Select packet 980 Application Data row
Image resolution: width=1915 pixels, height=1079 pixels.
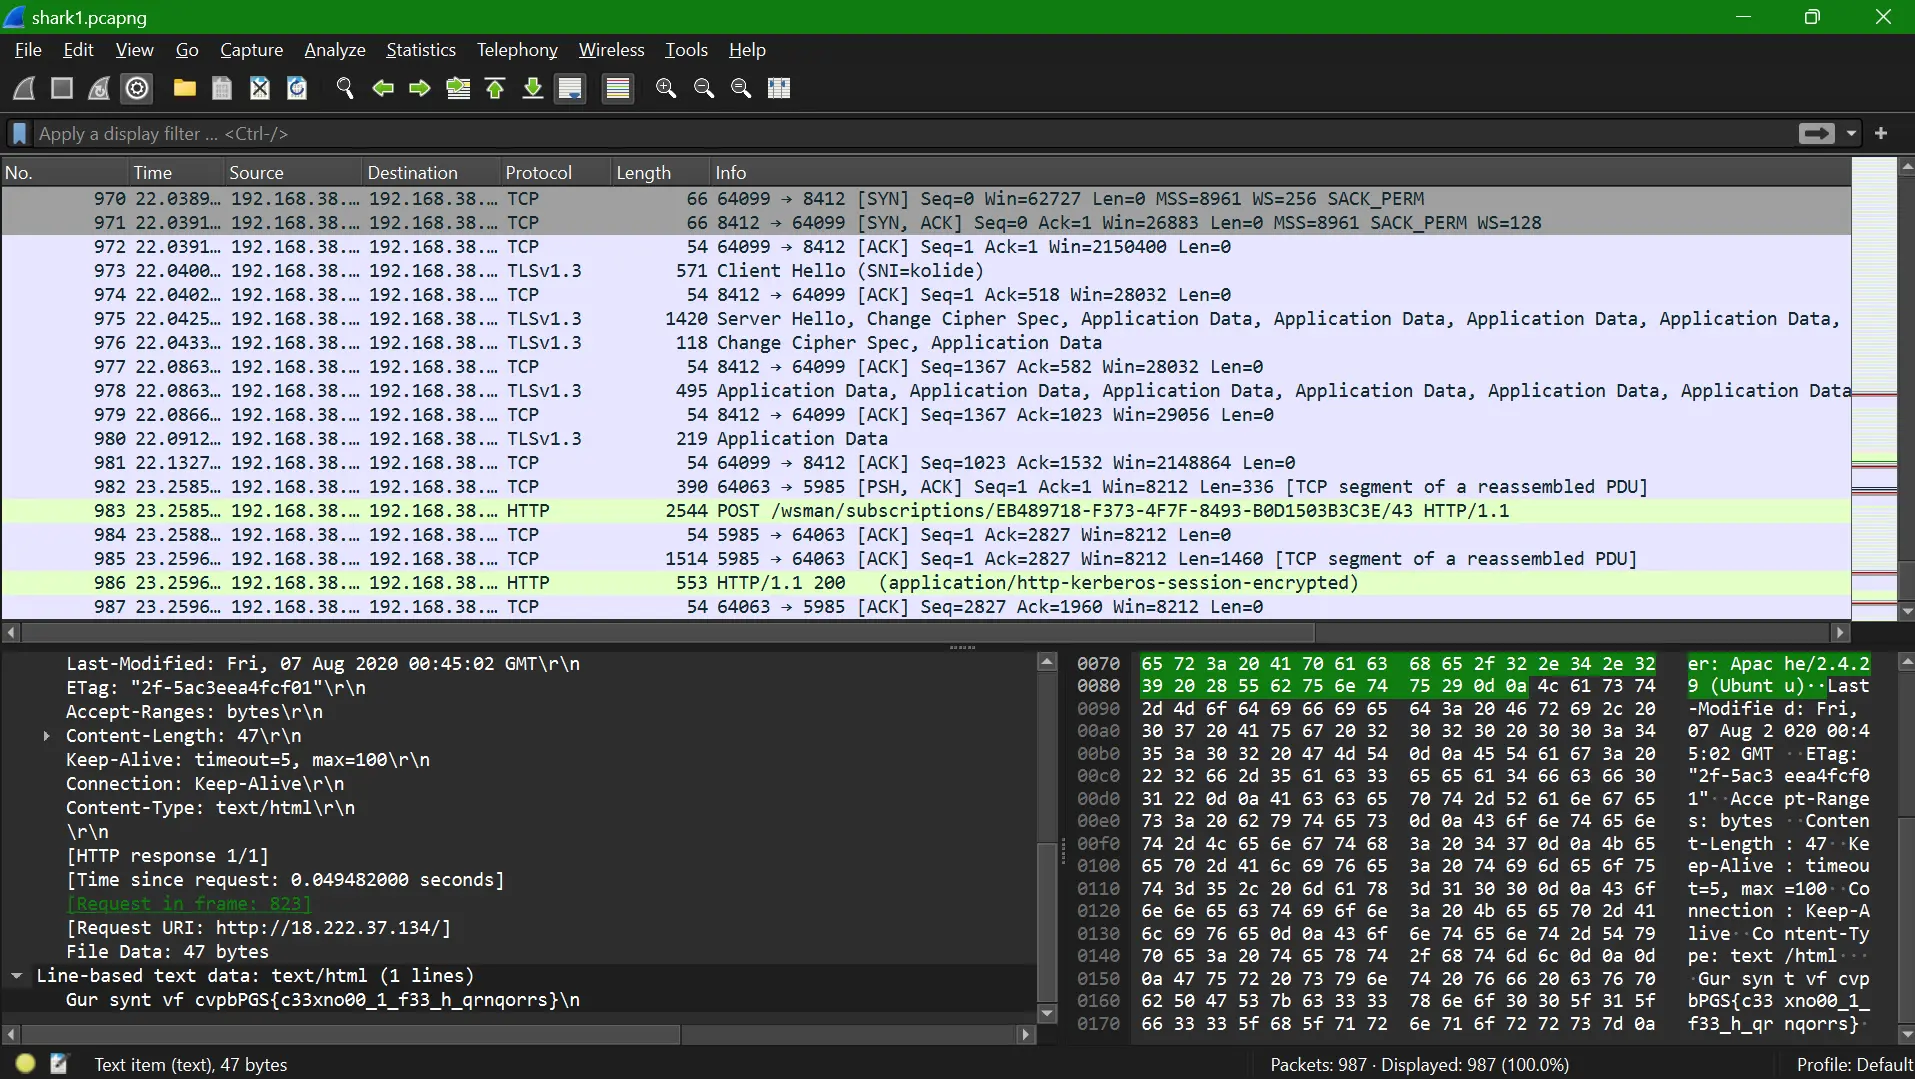coord(926,439)
